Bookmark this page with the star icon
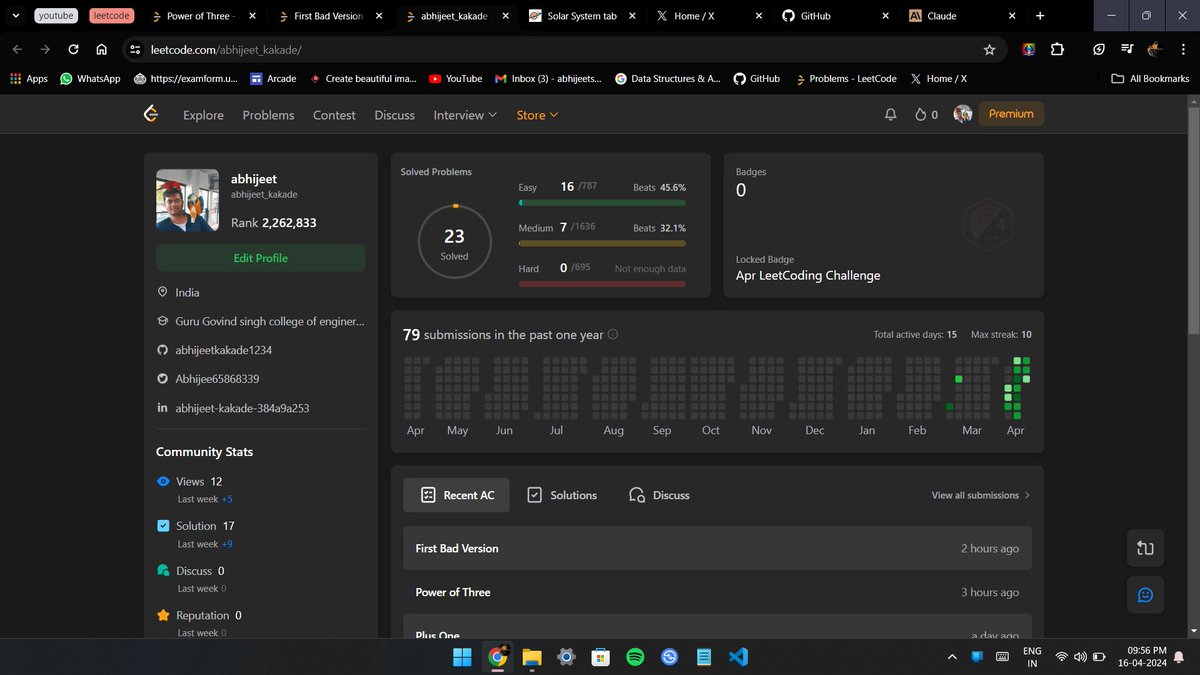This screenshot has height=675, width=1200. click(x=989, y=49)
